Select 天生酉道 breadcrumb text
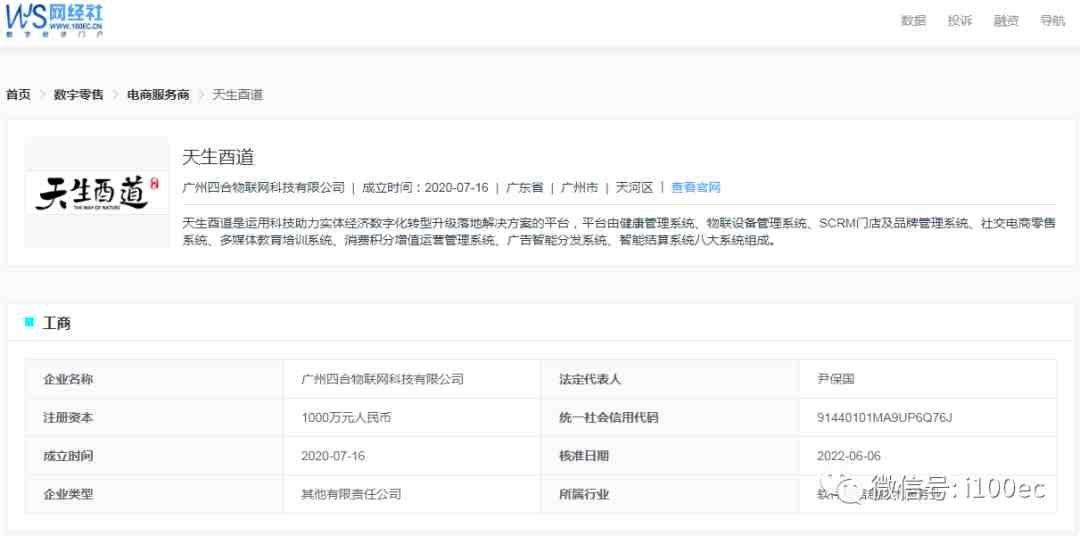The image size is (1080, 536). click(238, 95)
